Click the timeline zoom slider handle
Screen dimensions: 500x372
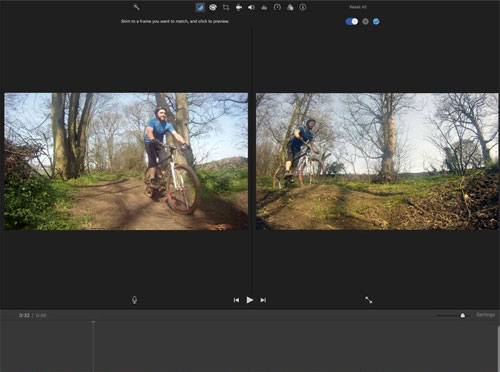click(462, 315)
